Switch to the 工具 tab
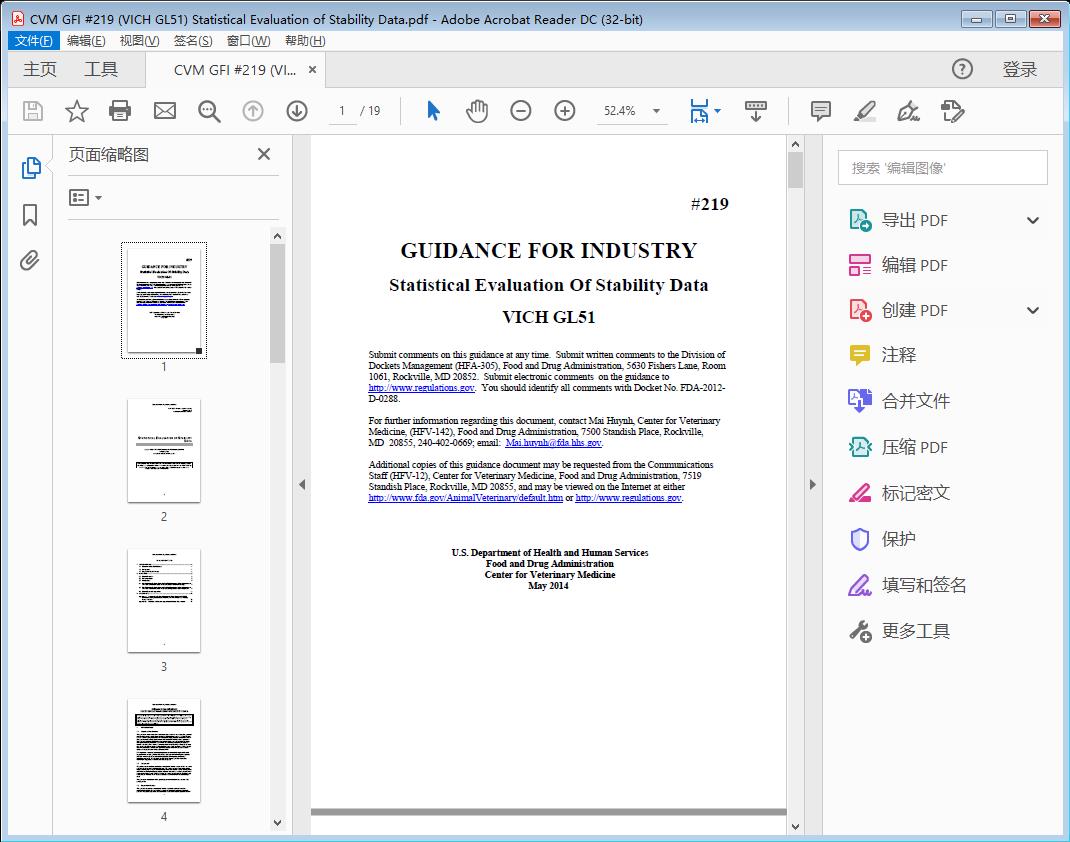This screenshot has width=1070, height=842. (101, 69)
